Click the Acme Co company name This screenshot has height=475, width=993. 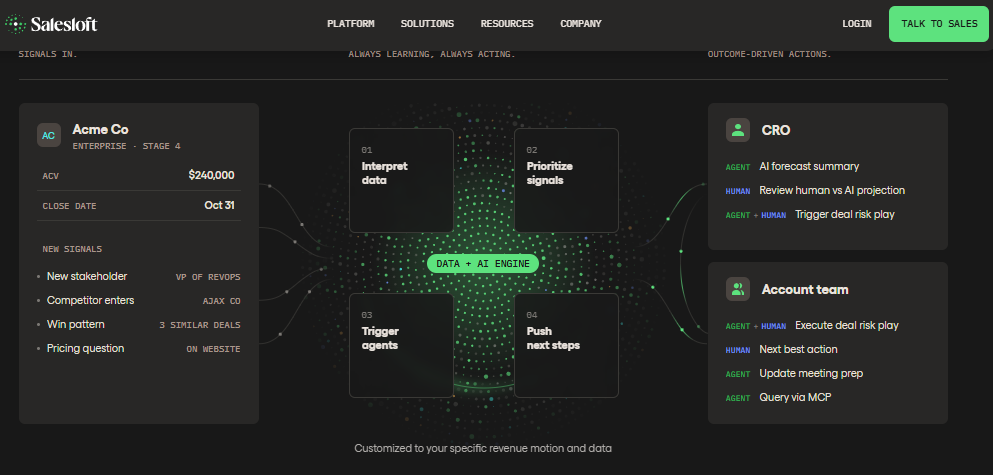coord(100,129)
